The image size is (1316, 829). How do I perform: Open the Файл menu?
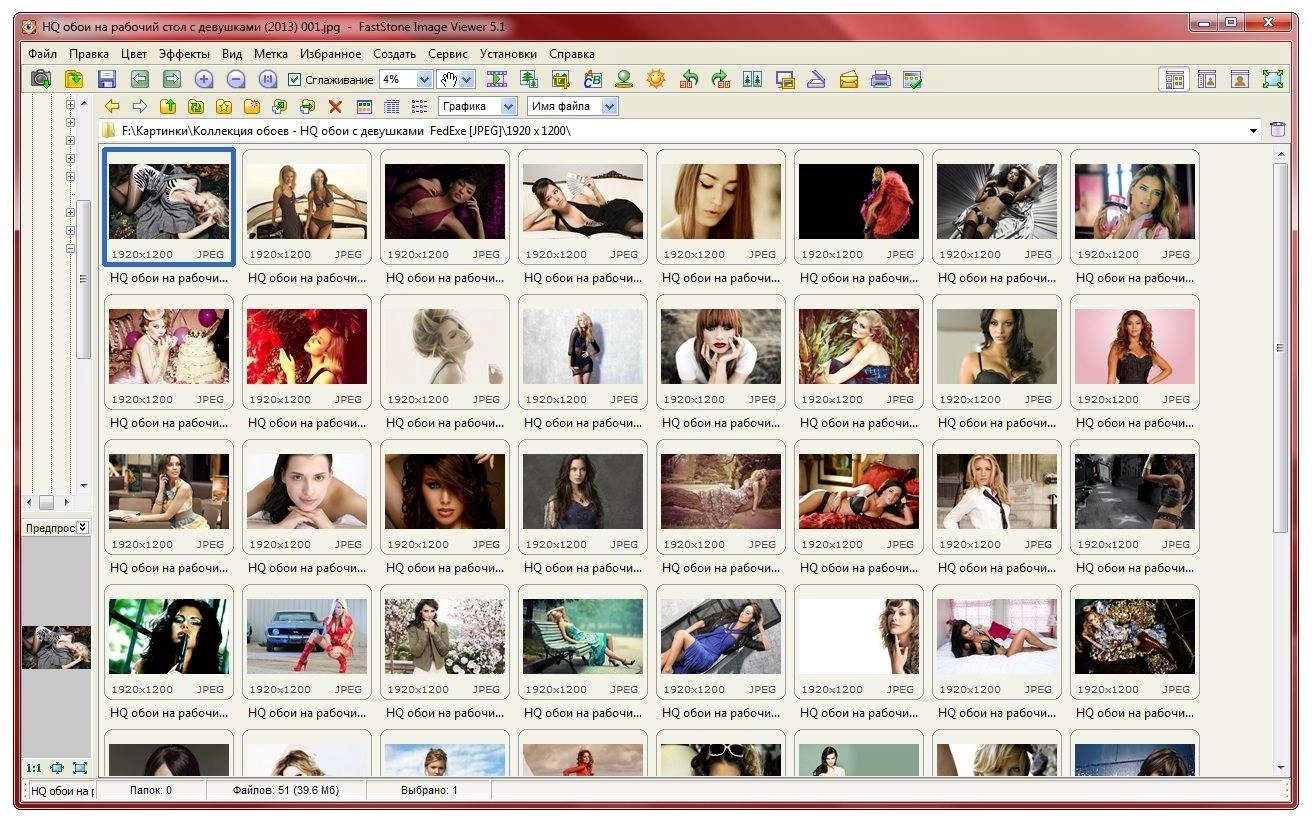pos(42,54)
